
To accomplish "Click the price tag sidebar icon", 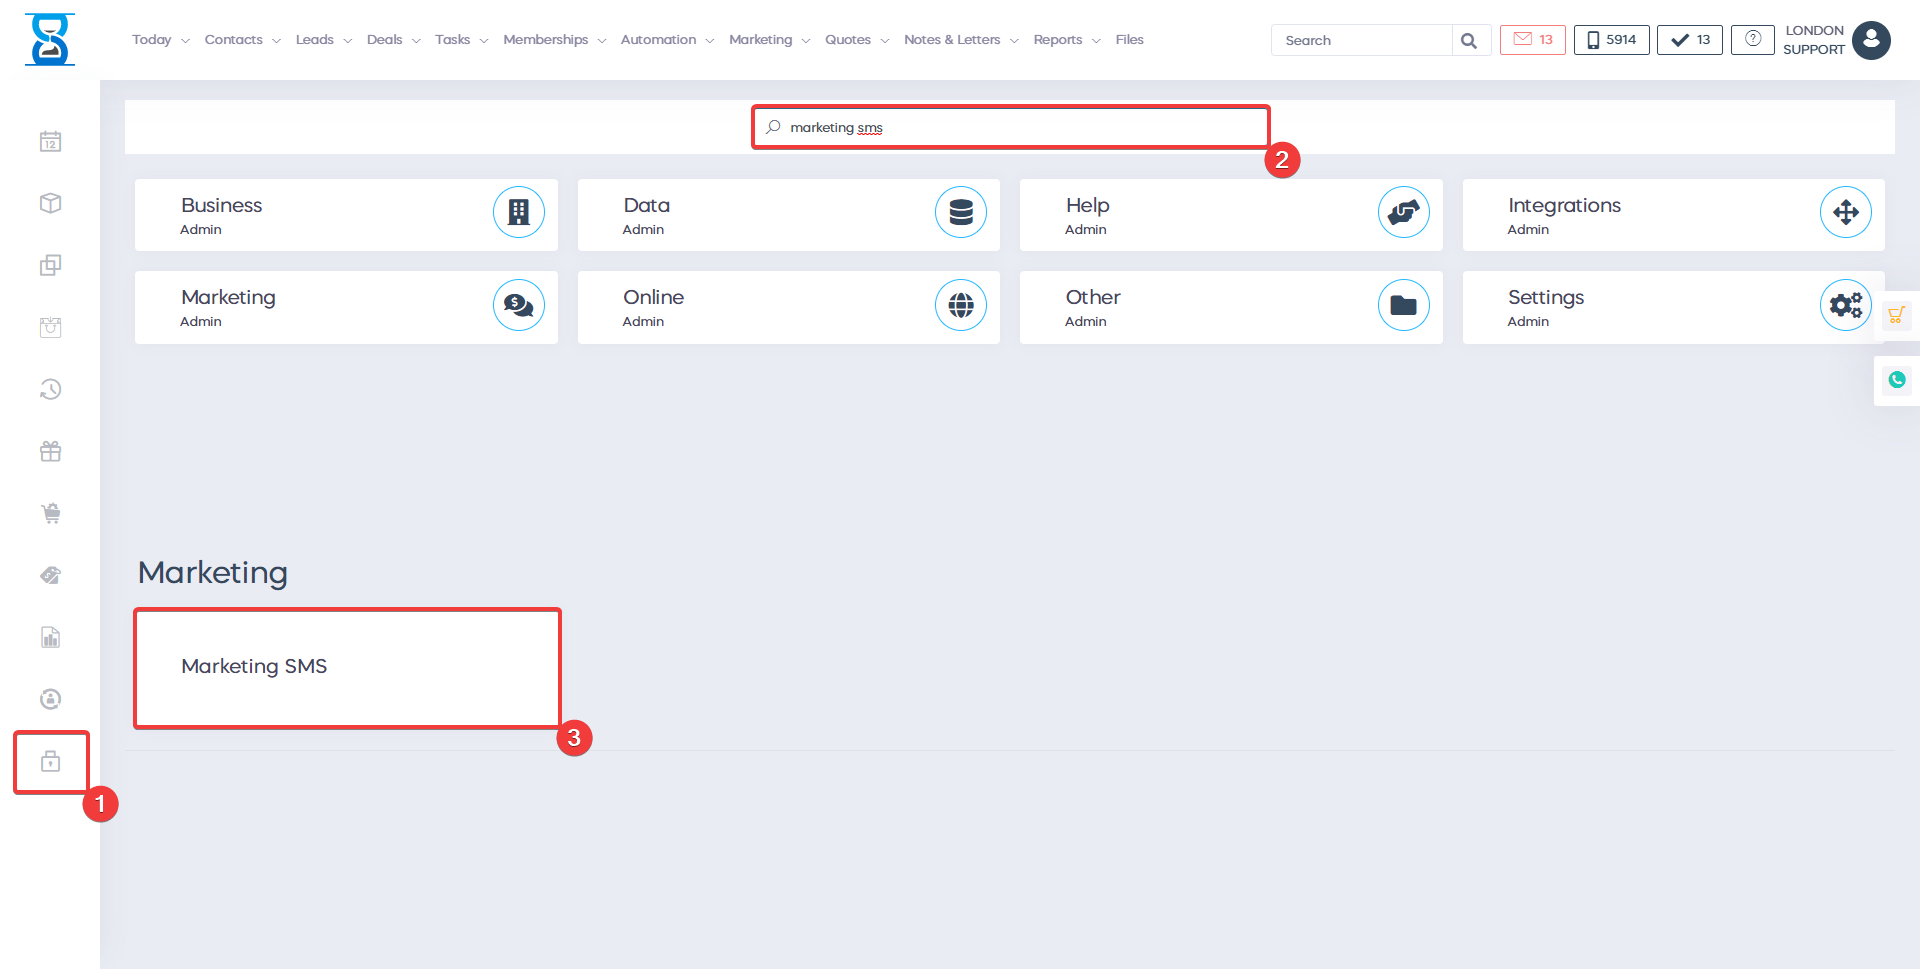I will point(50,575).
